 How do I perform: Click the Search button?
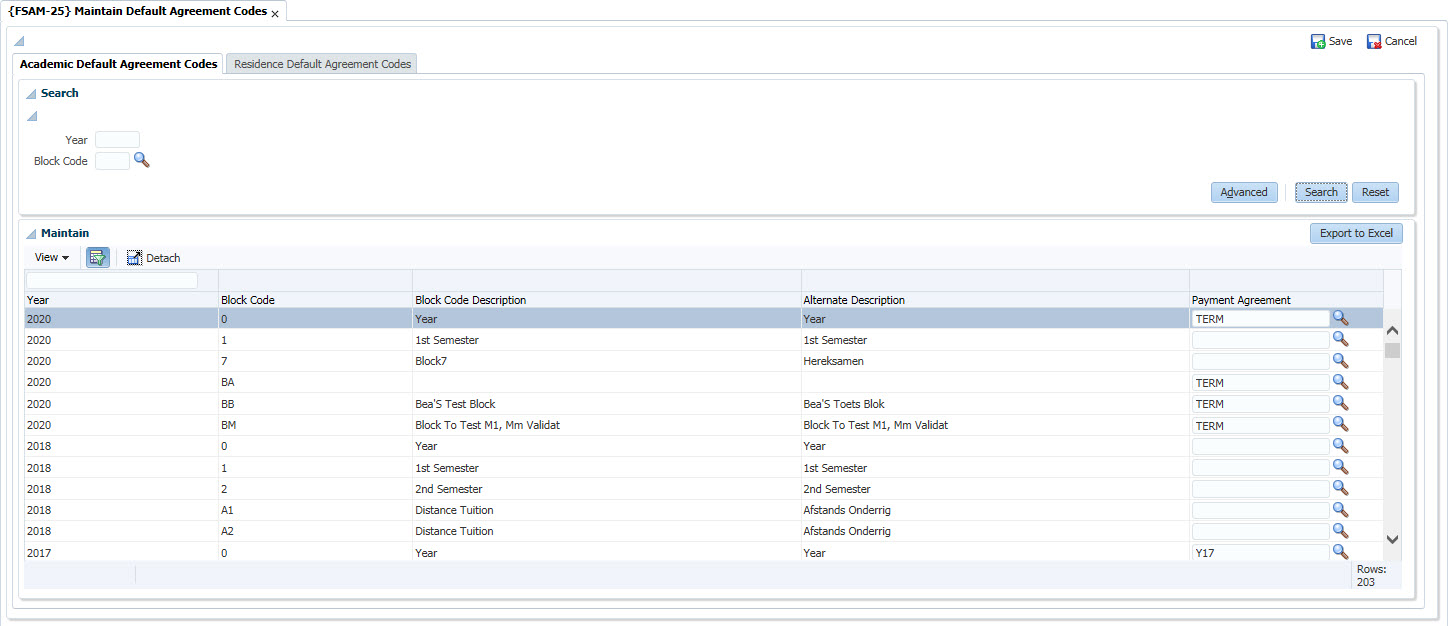point(1320,192)
